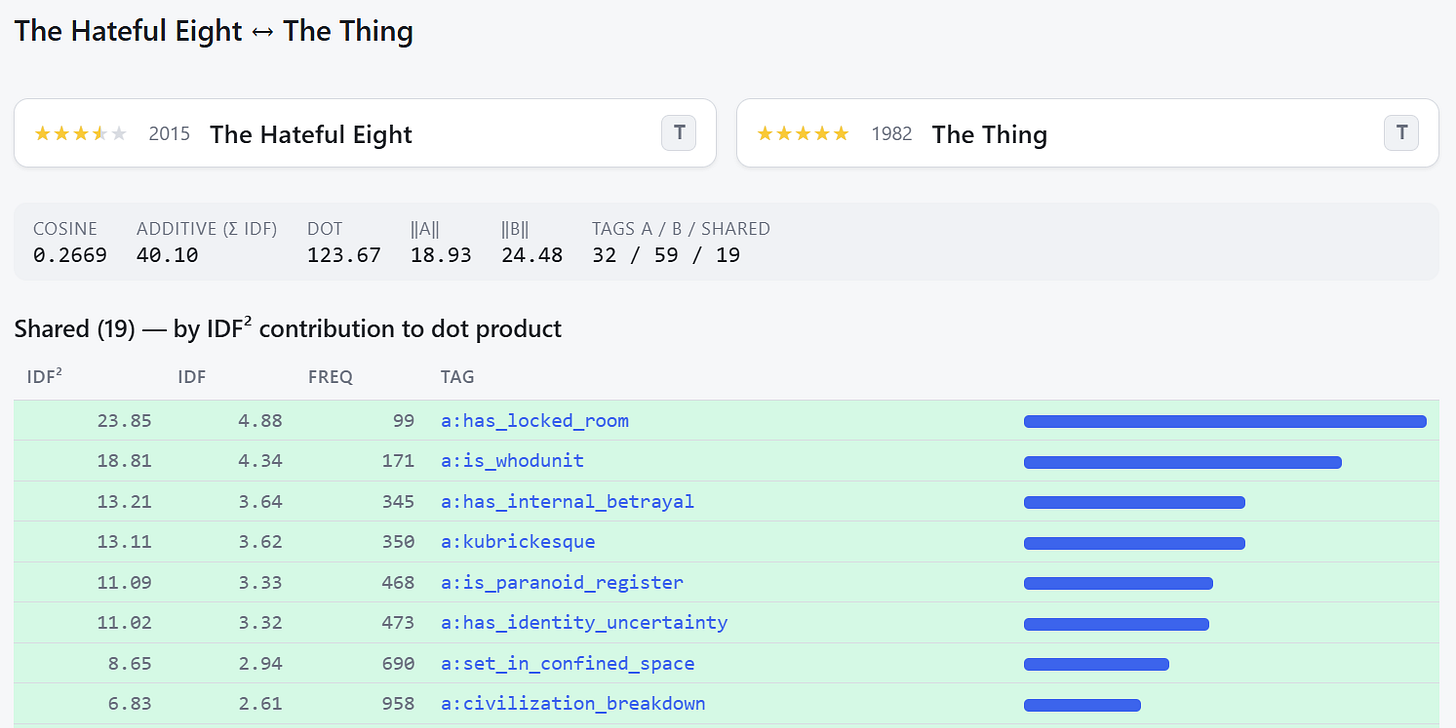Viewport: 1456px width, 728px height.
Task: Click the COSINE value 0.2669
Action: tap(70, 255)
